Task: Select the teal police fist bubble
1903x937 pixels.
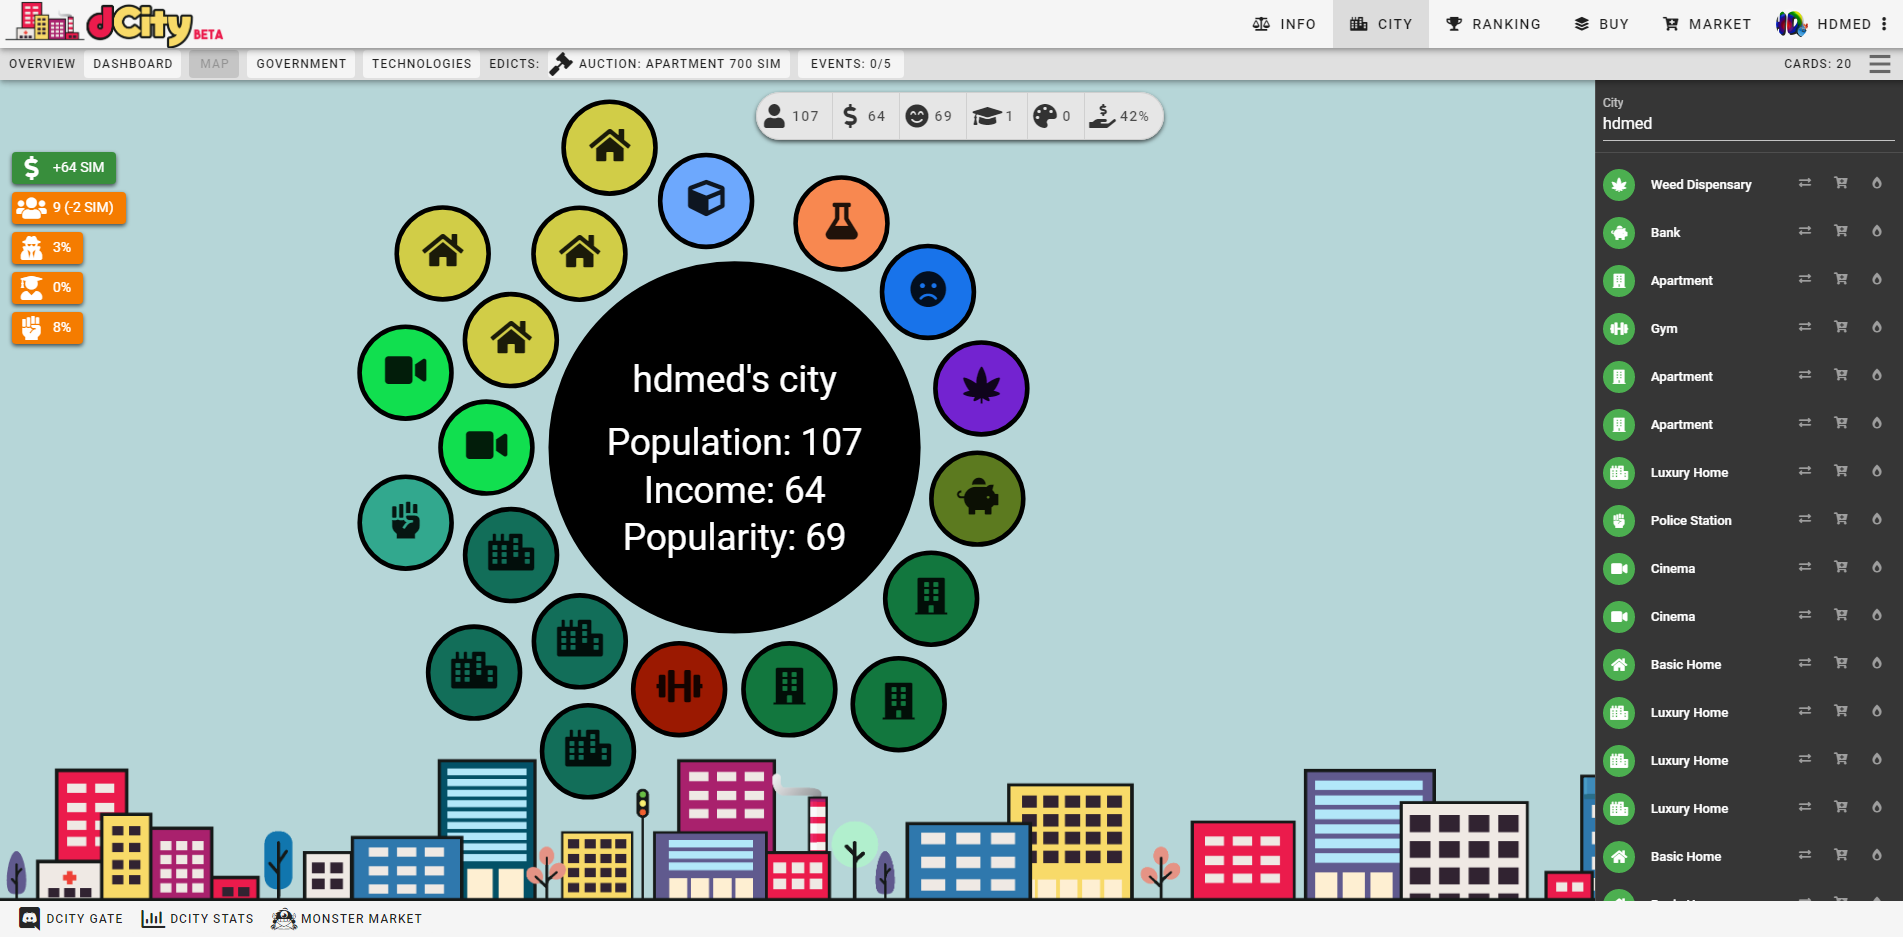Action: coord(405,522)
